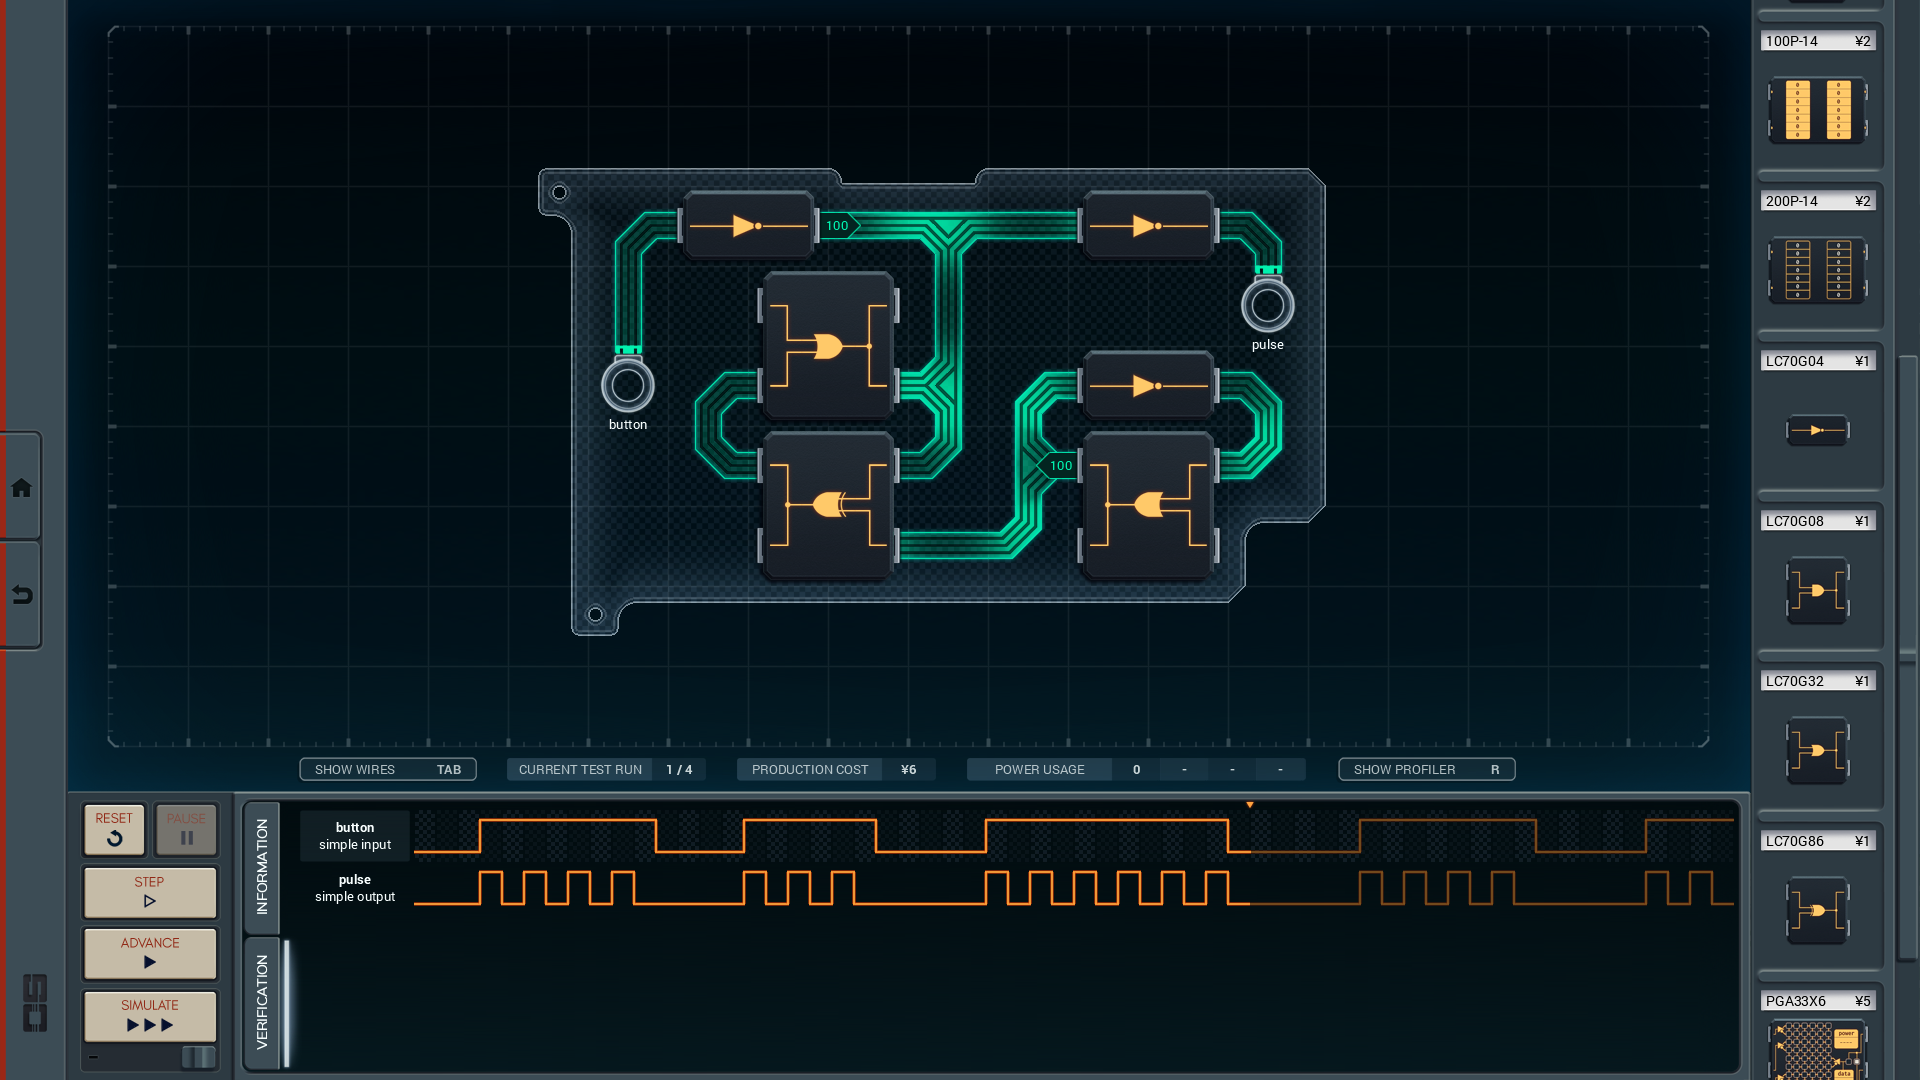Pick the LC70G08 AND gate chip
The image size is (1920, 1080).
click(x=1817, y=590)
